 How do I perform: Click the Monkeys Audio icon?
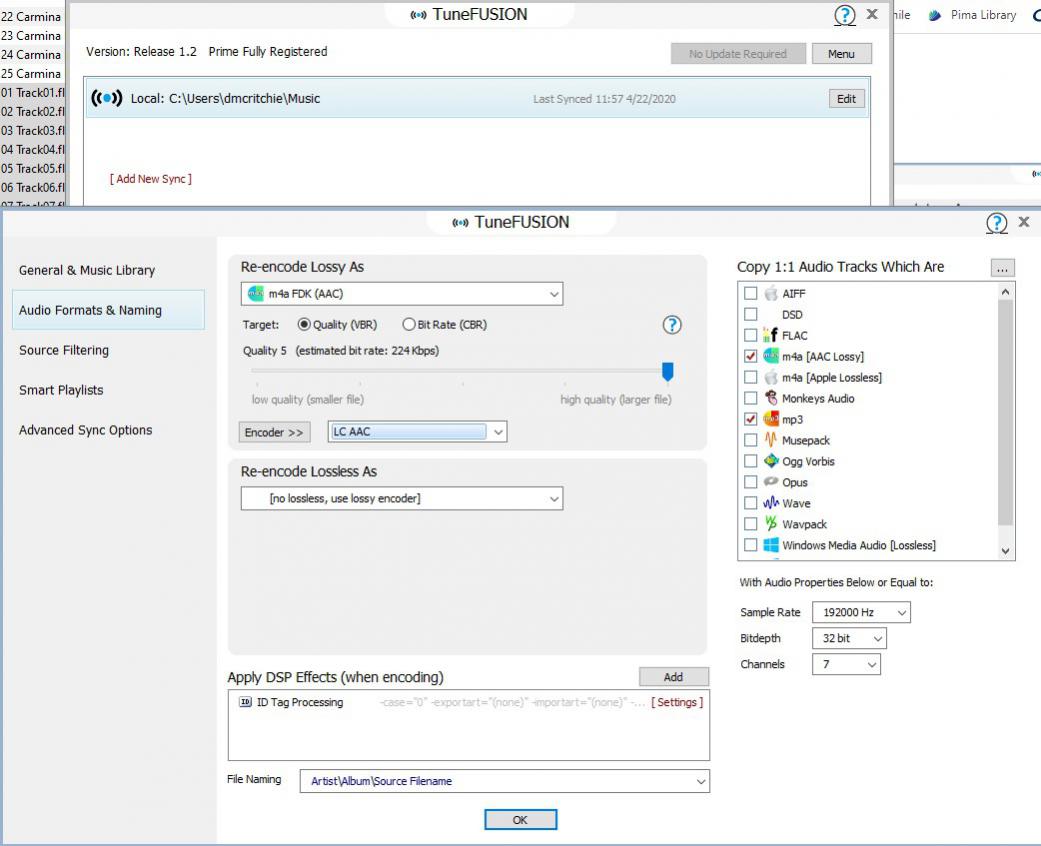[771, 399]
